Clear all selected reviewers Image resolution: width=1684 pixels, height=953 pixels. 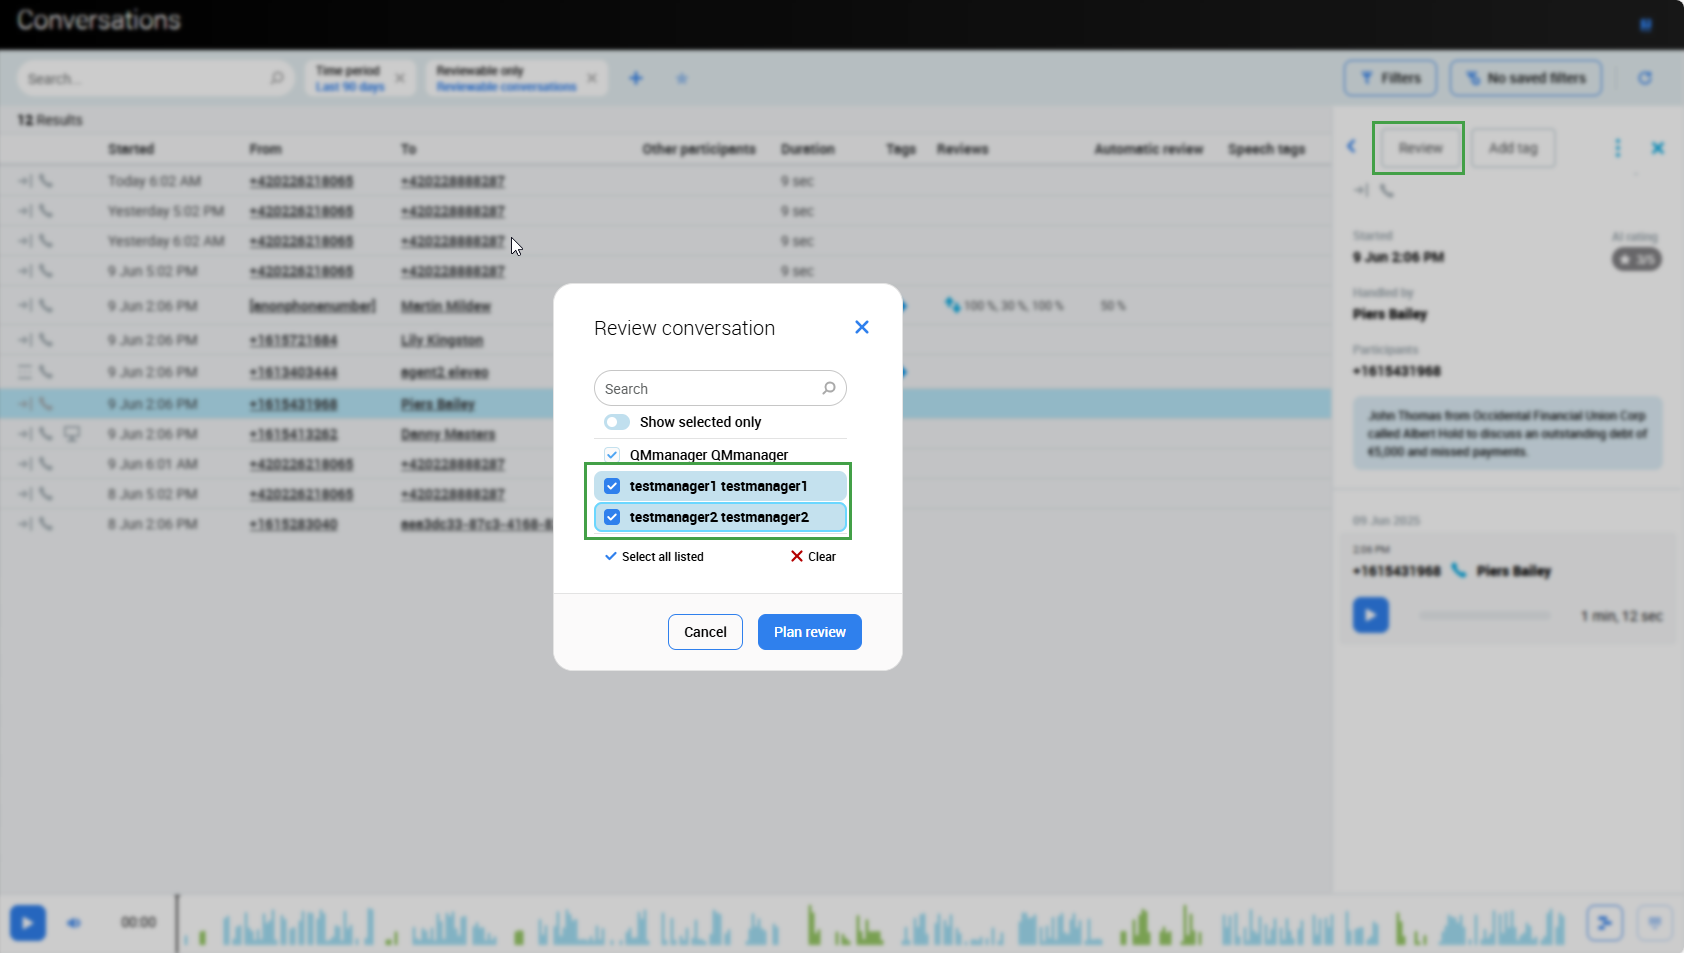pyautogui.click(x=813, y=557)
